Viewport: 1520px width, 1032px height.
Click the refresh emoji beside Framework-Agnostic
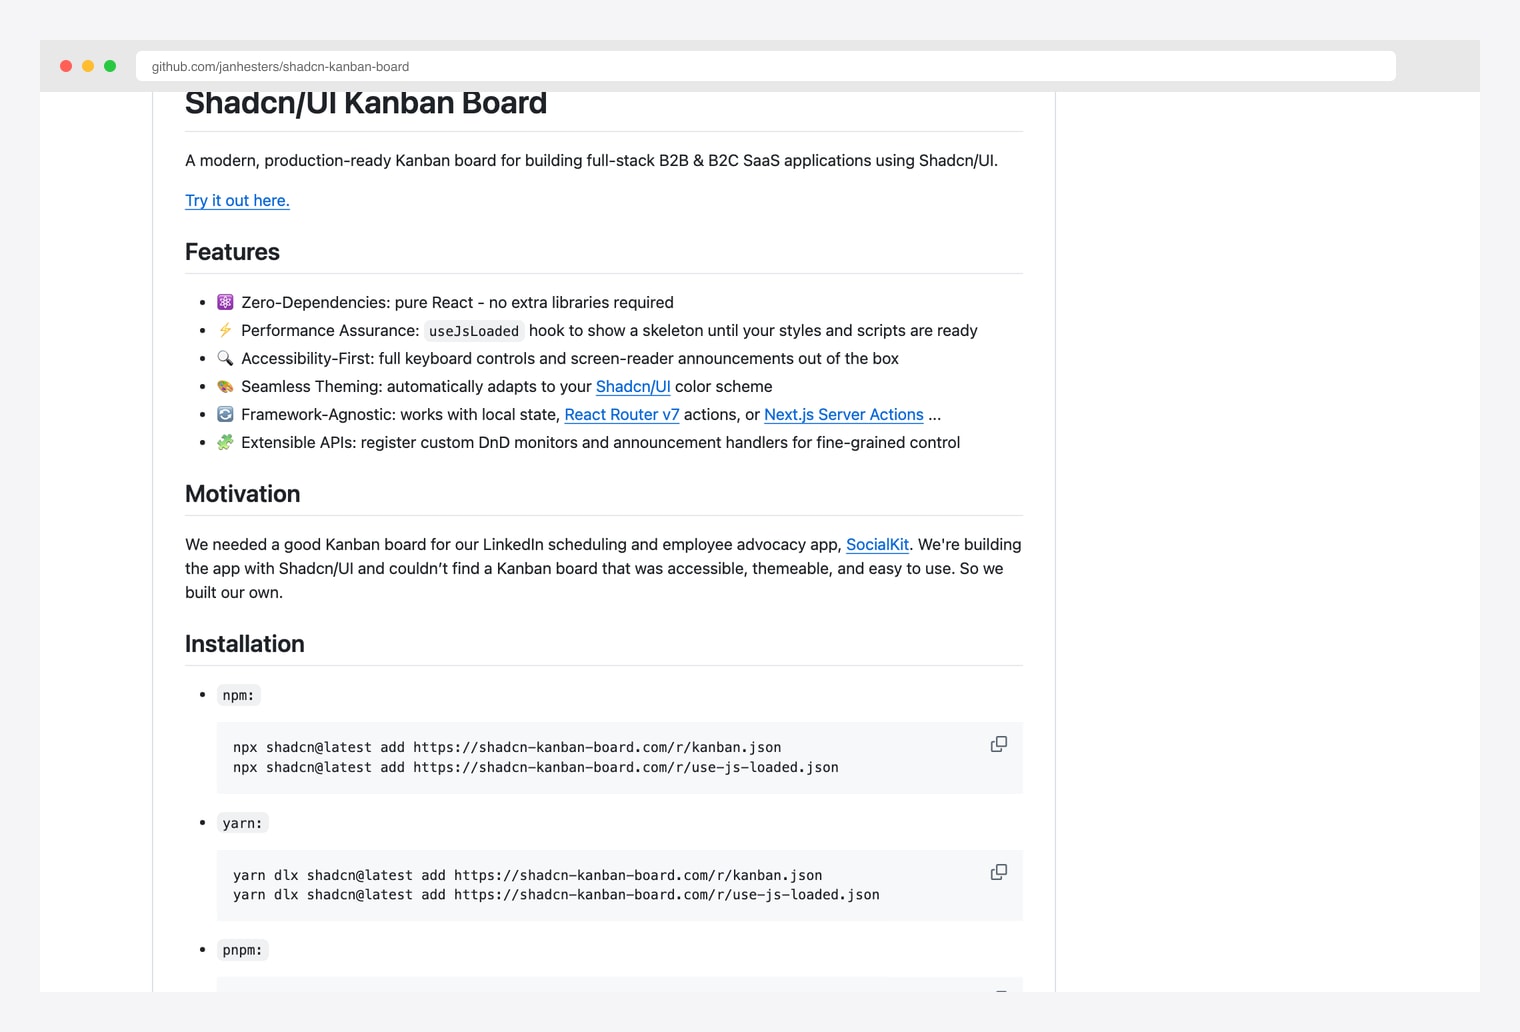225,414
